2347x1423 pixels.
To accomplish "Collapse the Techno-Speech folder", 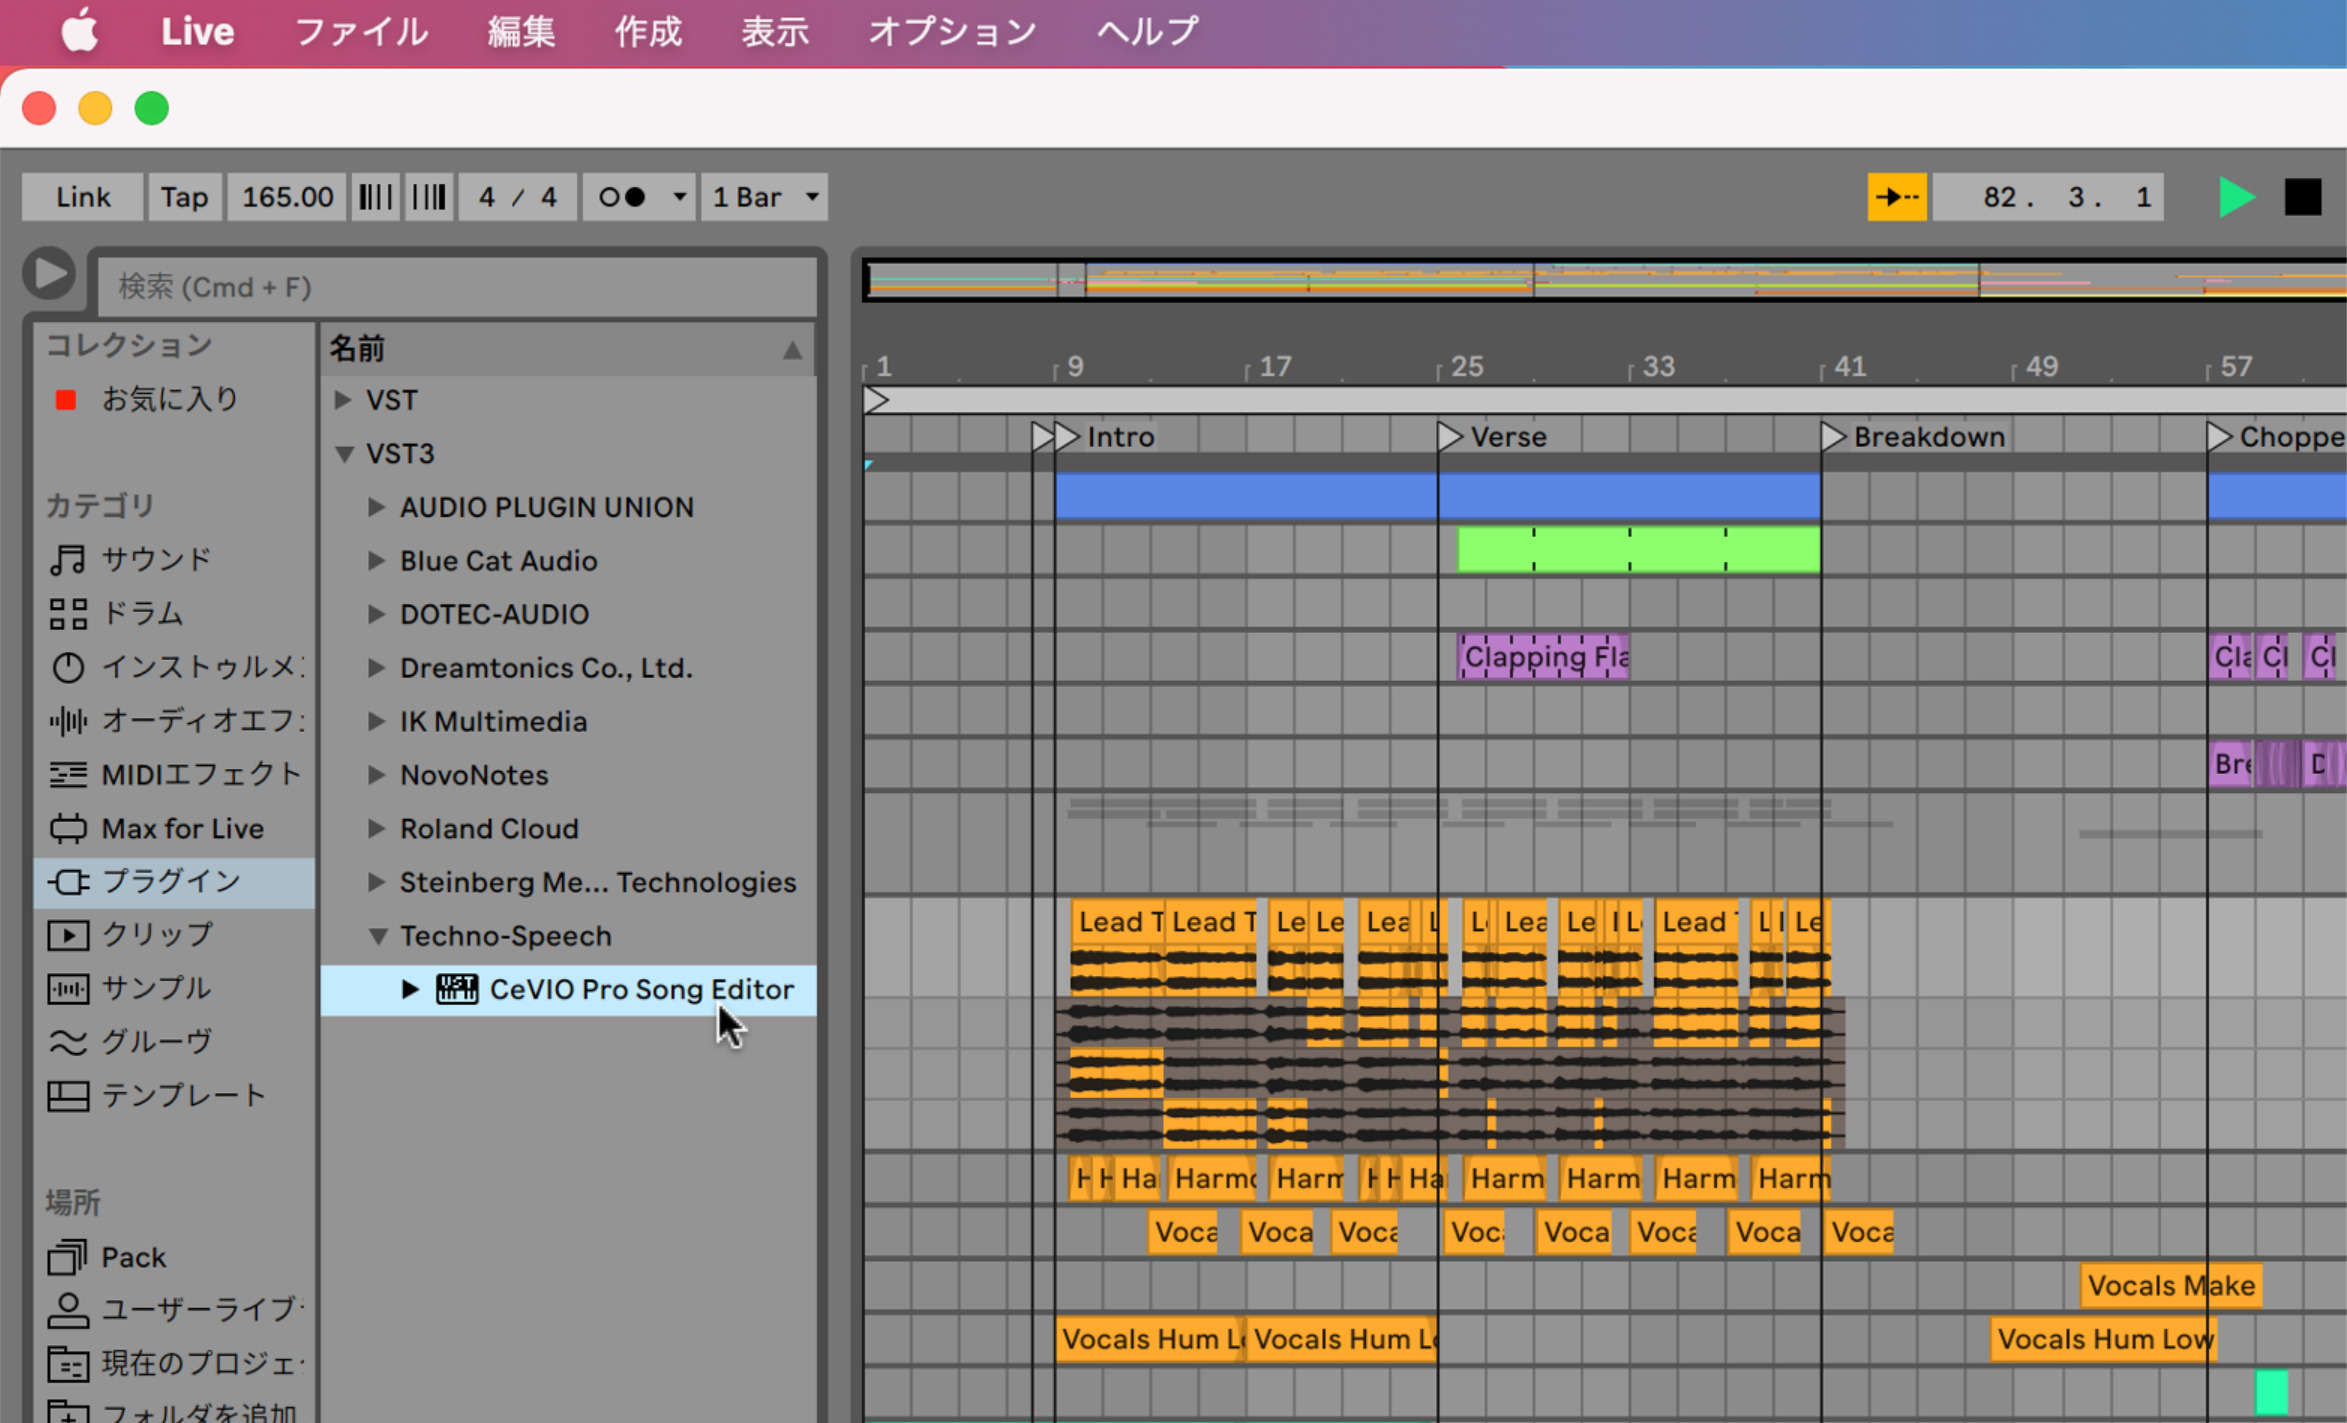I will tap(378, 936).
